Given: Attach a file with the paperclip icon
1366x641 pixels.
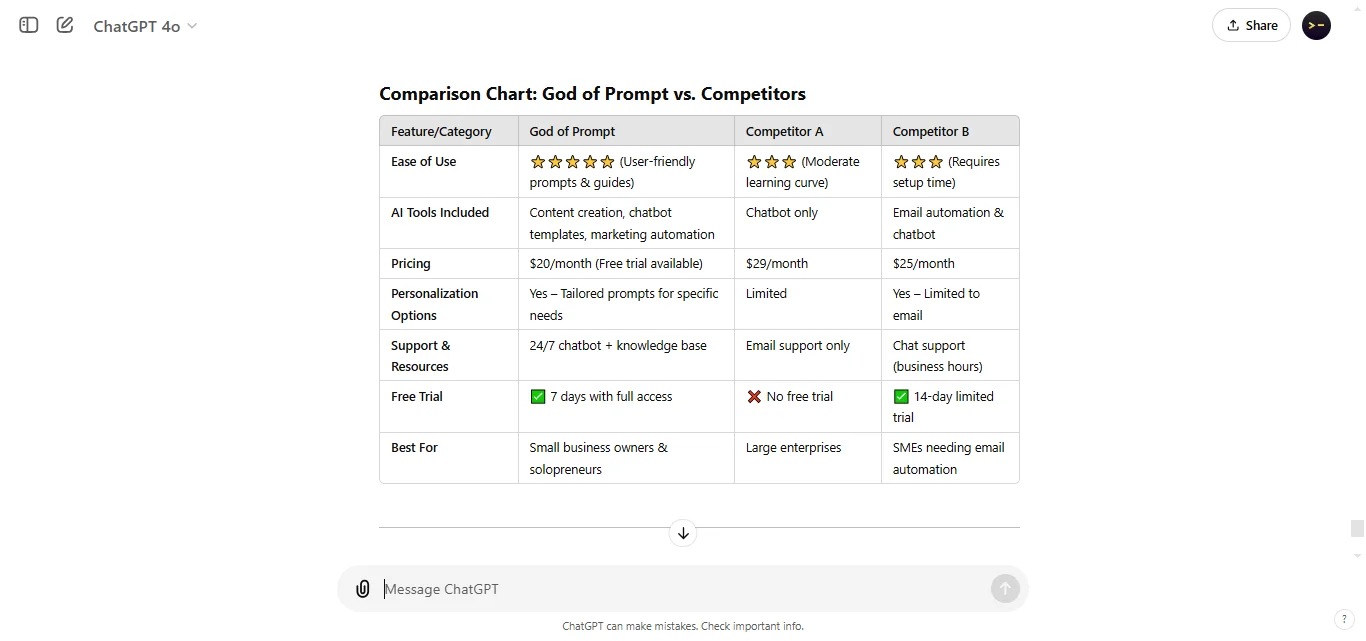Looking at the screenshot, I should tap(362, 588).
